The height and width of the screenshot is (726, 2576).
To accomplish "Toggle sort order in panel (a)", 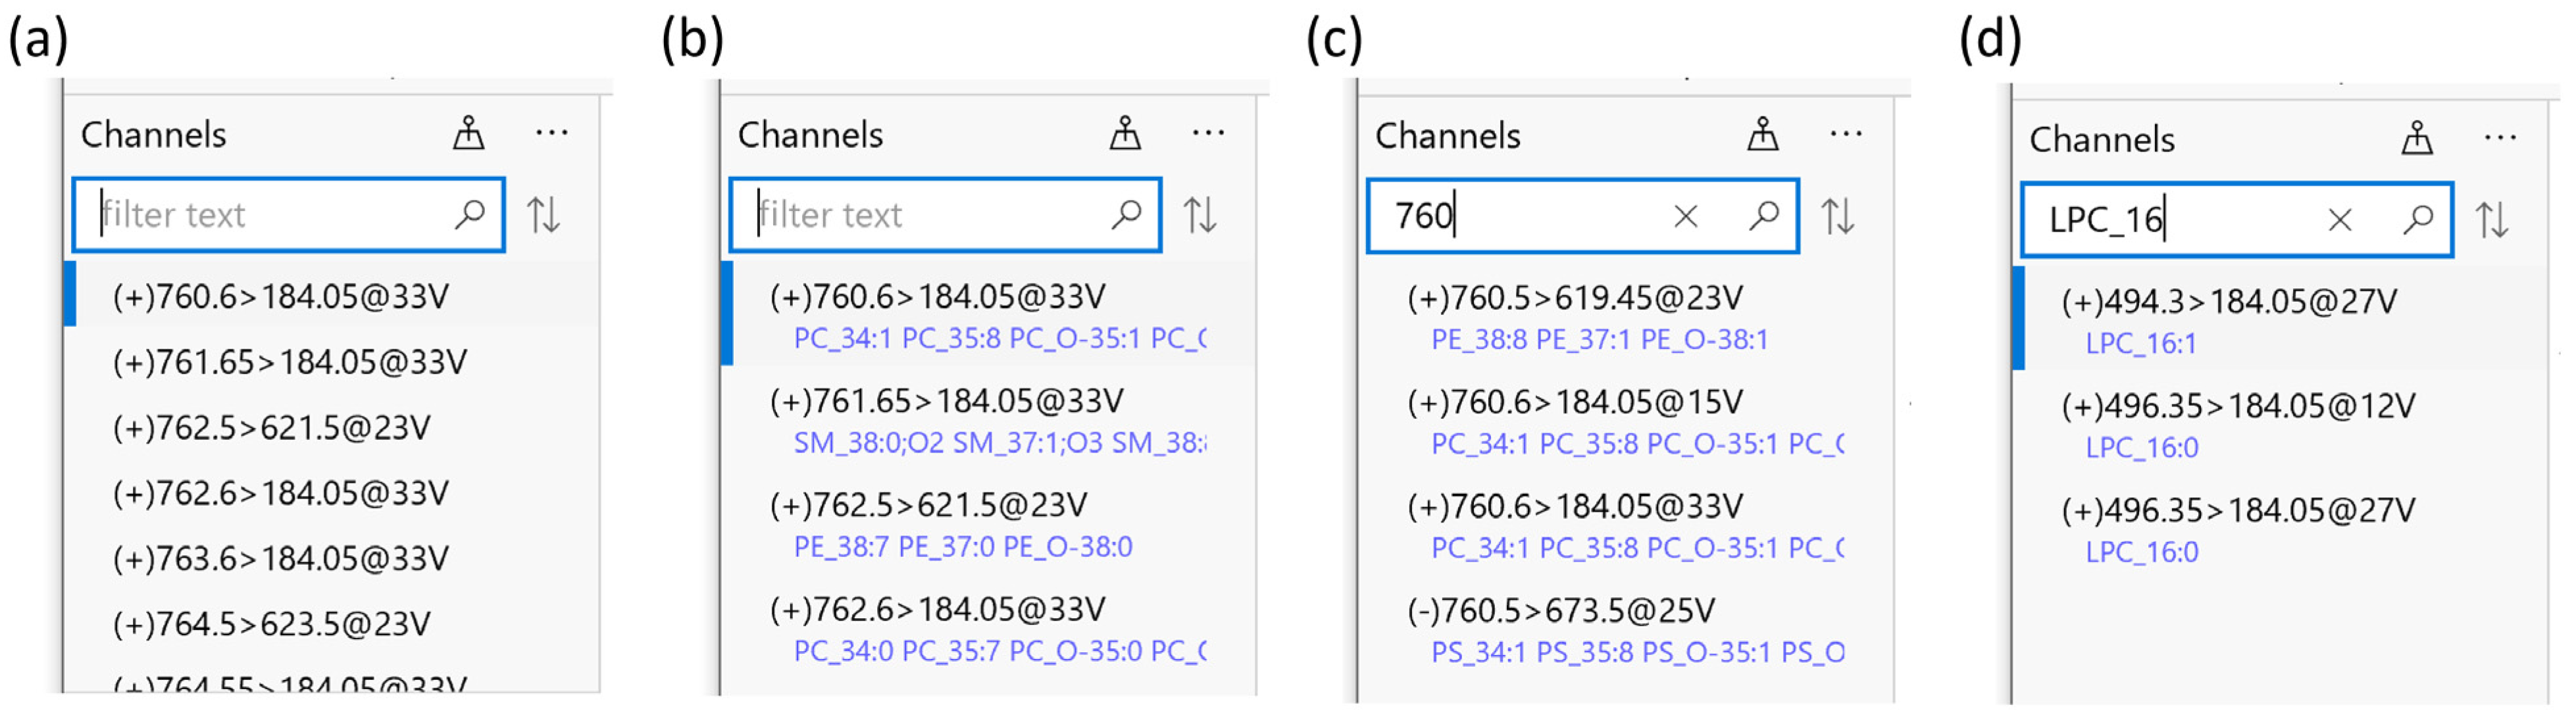I will click(x=544, y=215).
